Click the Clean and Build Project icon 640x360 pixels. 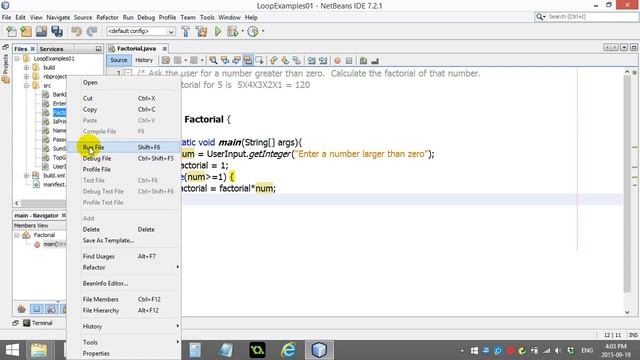[202, 31]
